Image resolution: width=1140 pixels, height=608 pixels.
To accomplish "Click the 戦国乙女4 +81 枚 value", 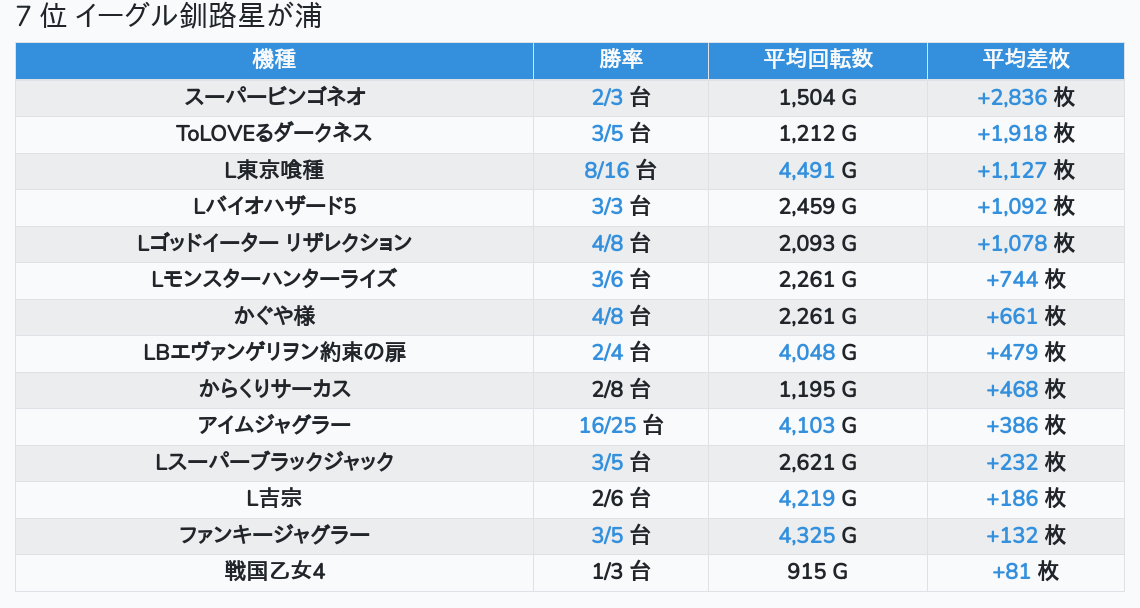I will [x=1026, y=572].
